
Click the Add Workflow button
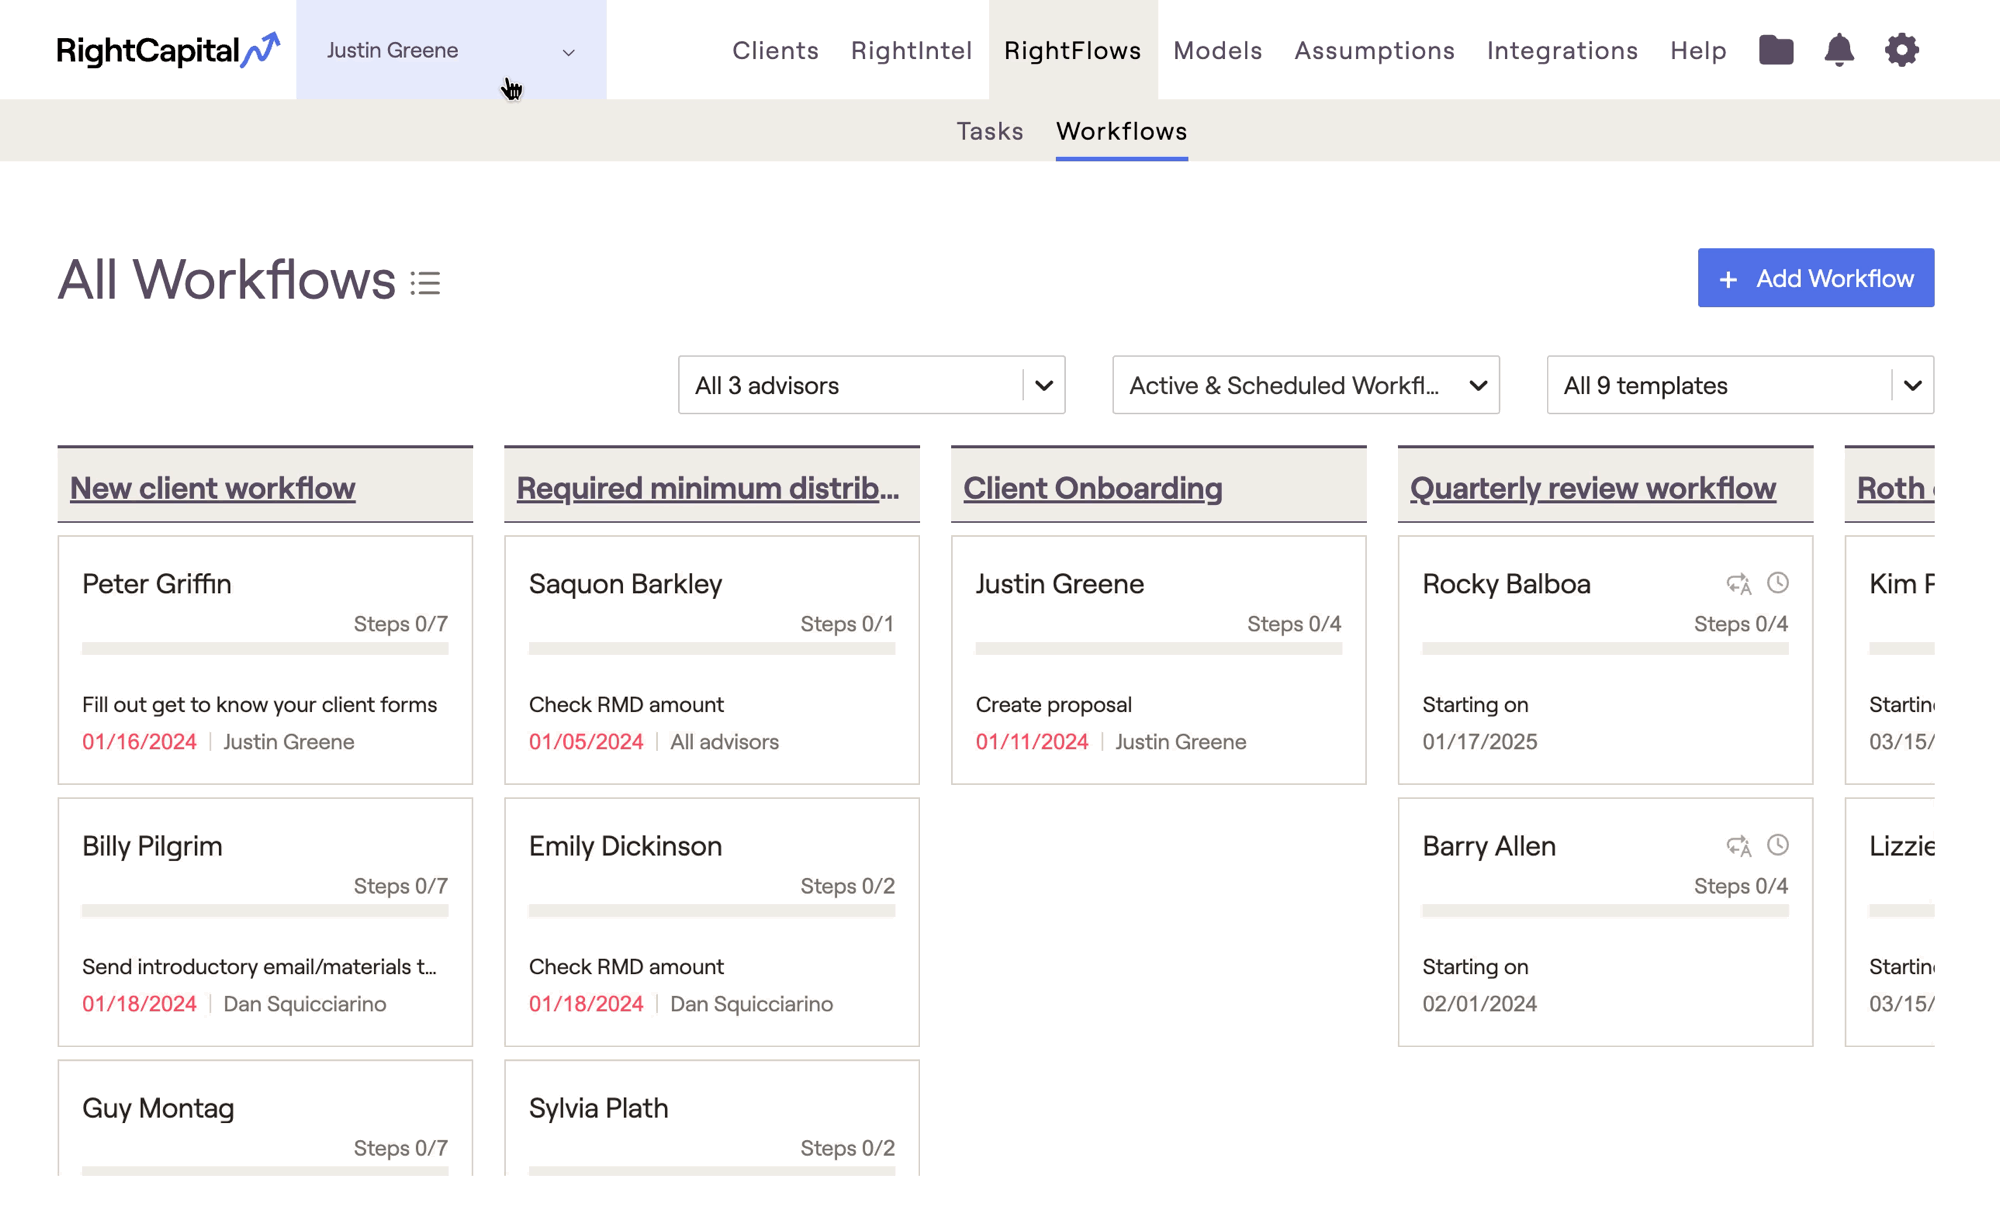(x=1815, y=278)
